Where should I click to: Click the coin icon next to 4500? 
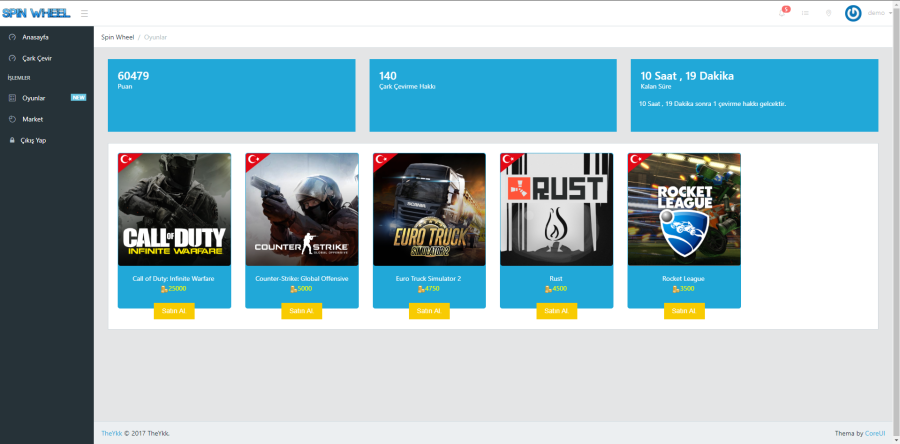tap(549, 289)
